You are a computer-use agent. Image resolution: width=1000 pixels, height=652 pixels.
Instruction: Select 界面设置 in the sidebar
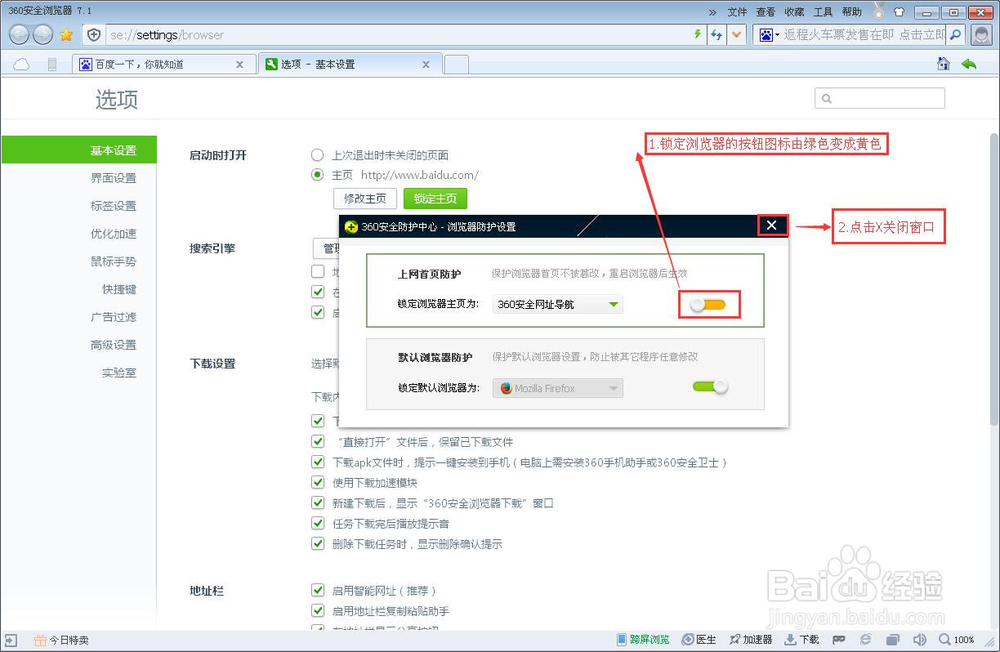113,178
